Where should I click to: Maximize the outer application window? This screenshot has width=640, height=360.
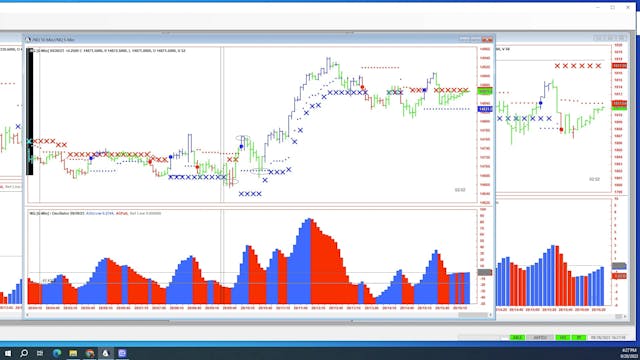point(613,7)
